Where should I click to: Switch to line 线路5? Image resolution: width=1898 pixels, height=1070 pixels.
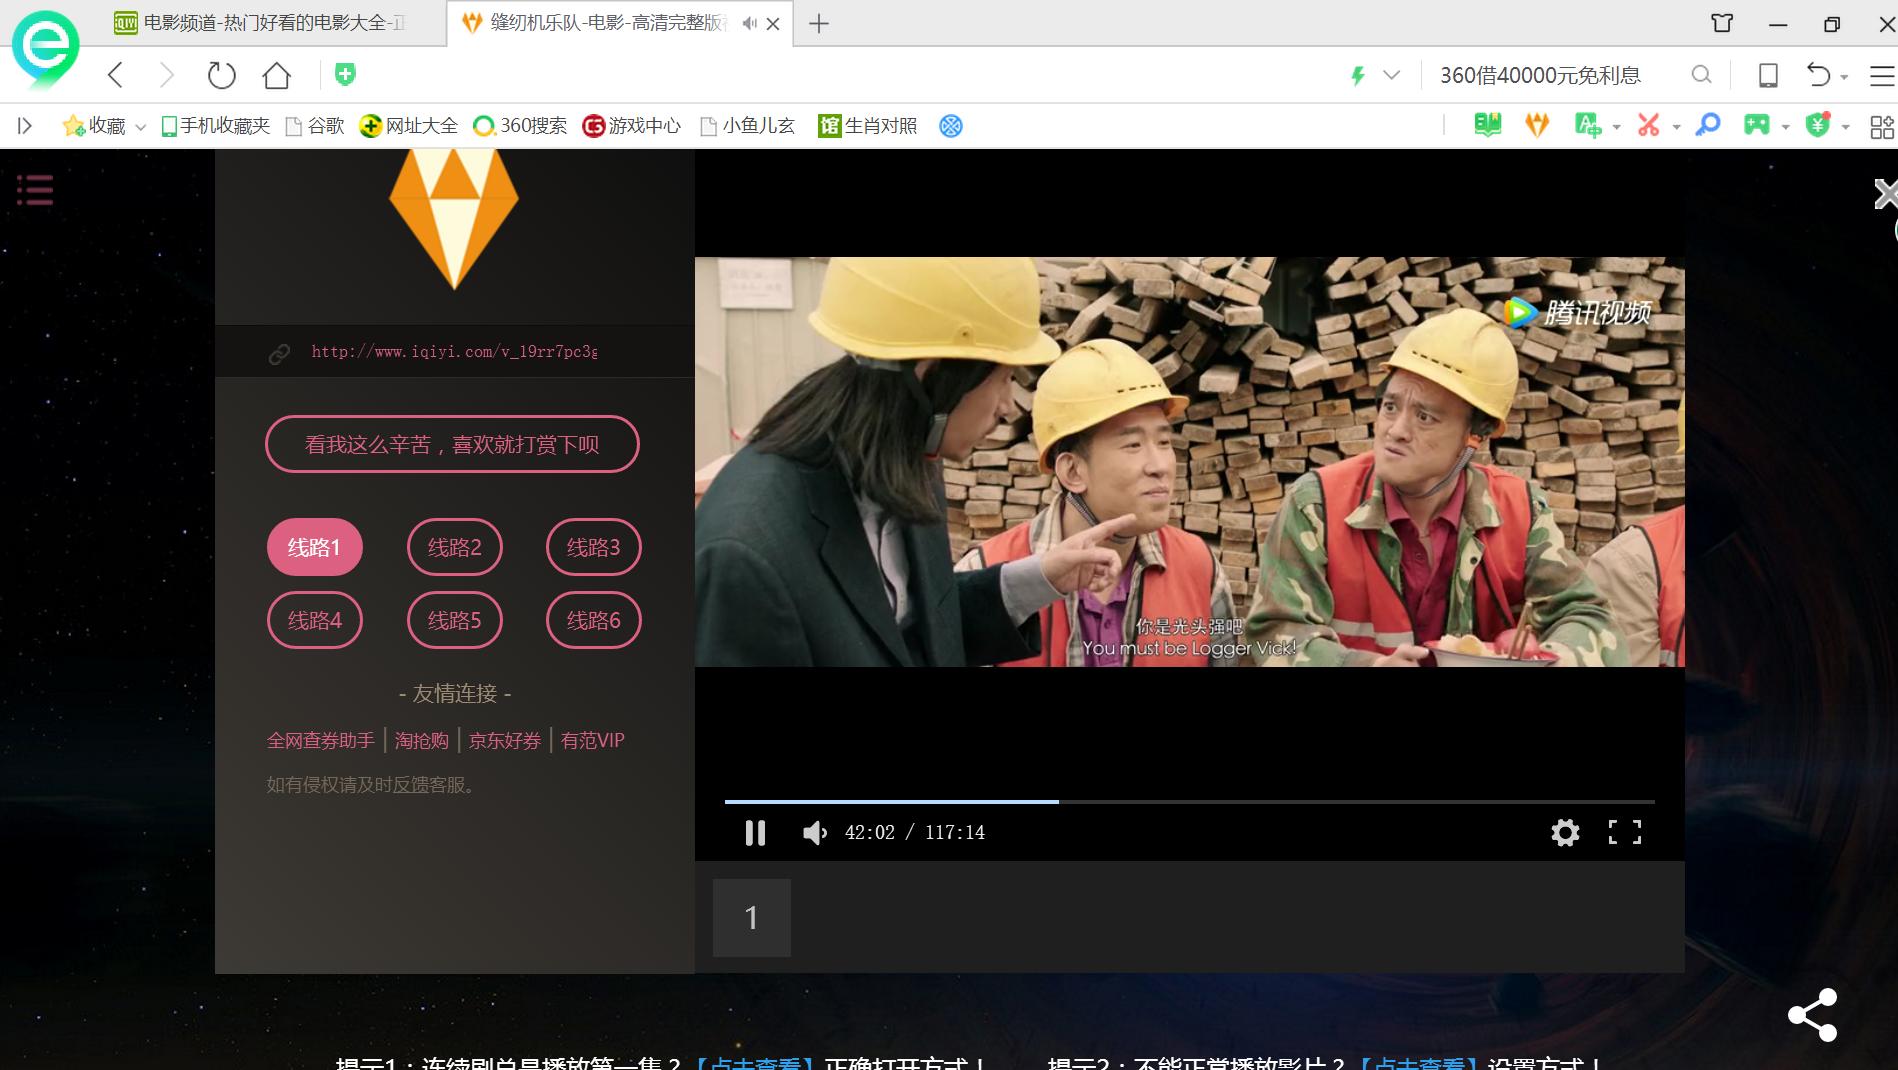(x=454, y=620)
